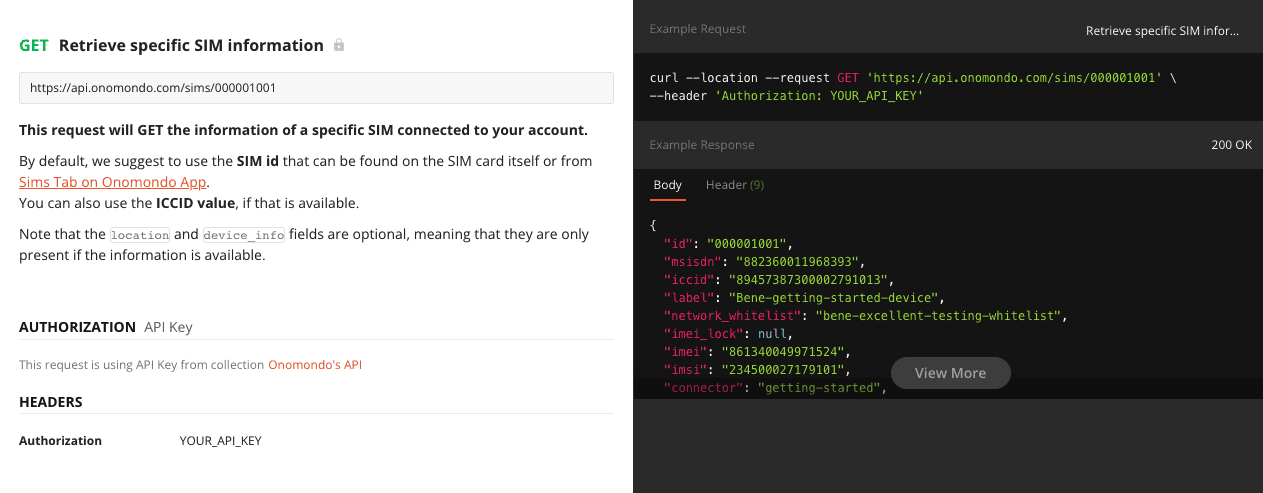The width and height of the screenshot is (1263, 493).
Task: Click the Authorization header key name
Action: tap(60, 441)
